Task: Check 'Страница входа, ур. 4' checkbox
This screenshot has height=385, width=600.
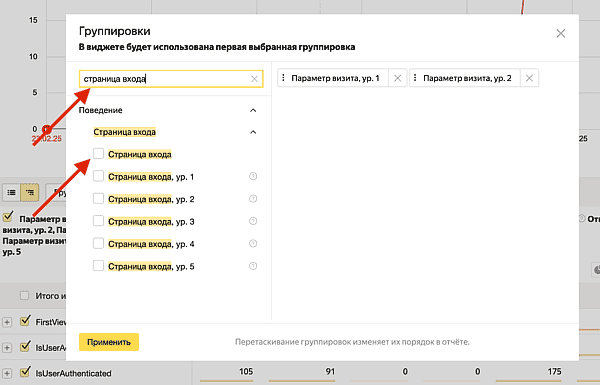Action: 98,243
